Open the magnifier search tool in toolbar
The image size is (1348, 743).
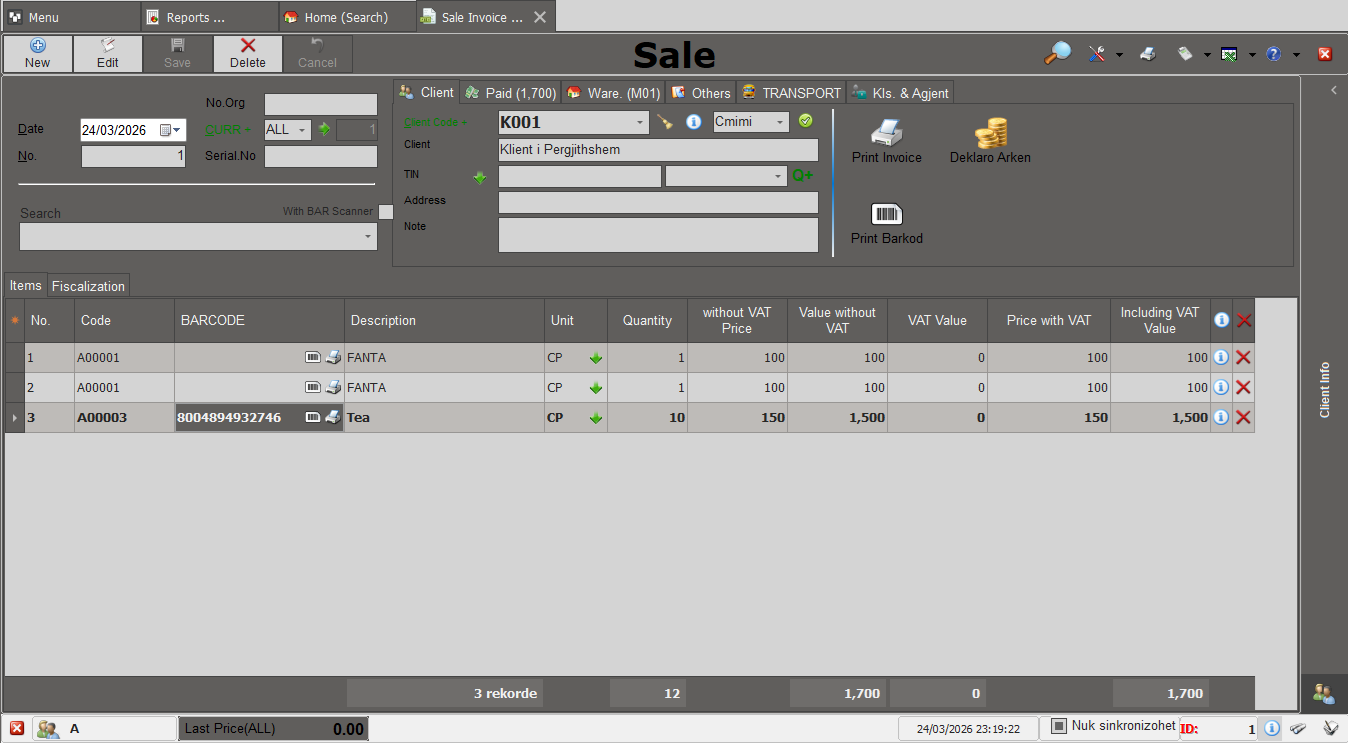pos(1057,54)
